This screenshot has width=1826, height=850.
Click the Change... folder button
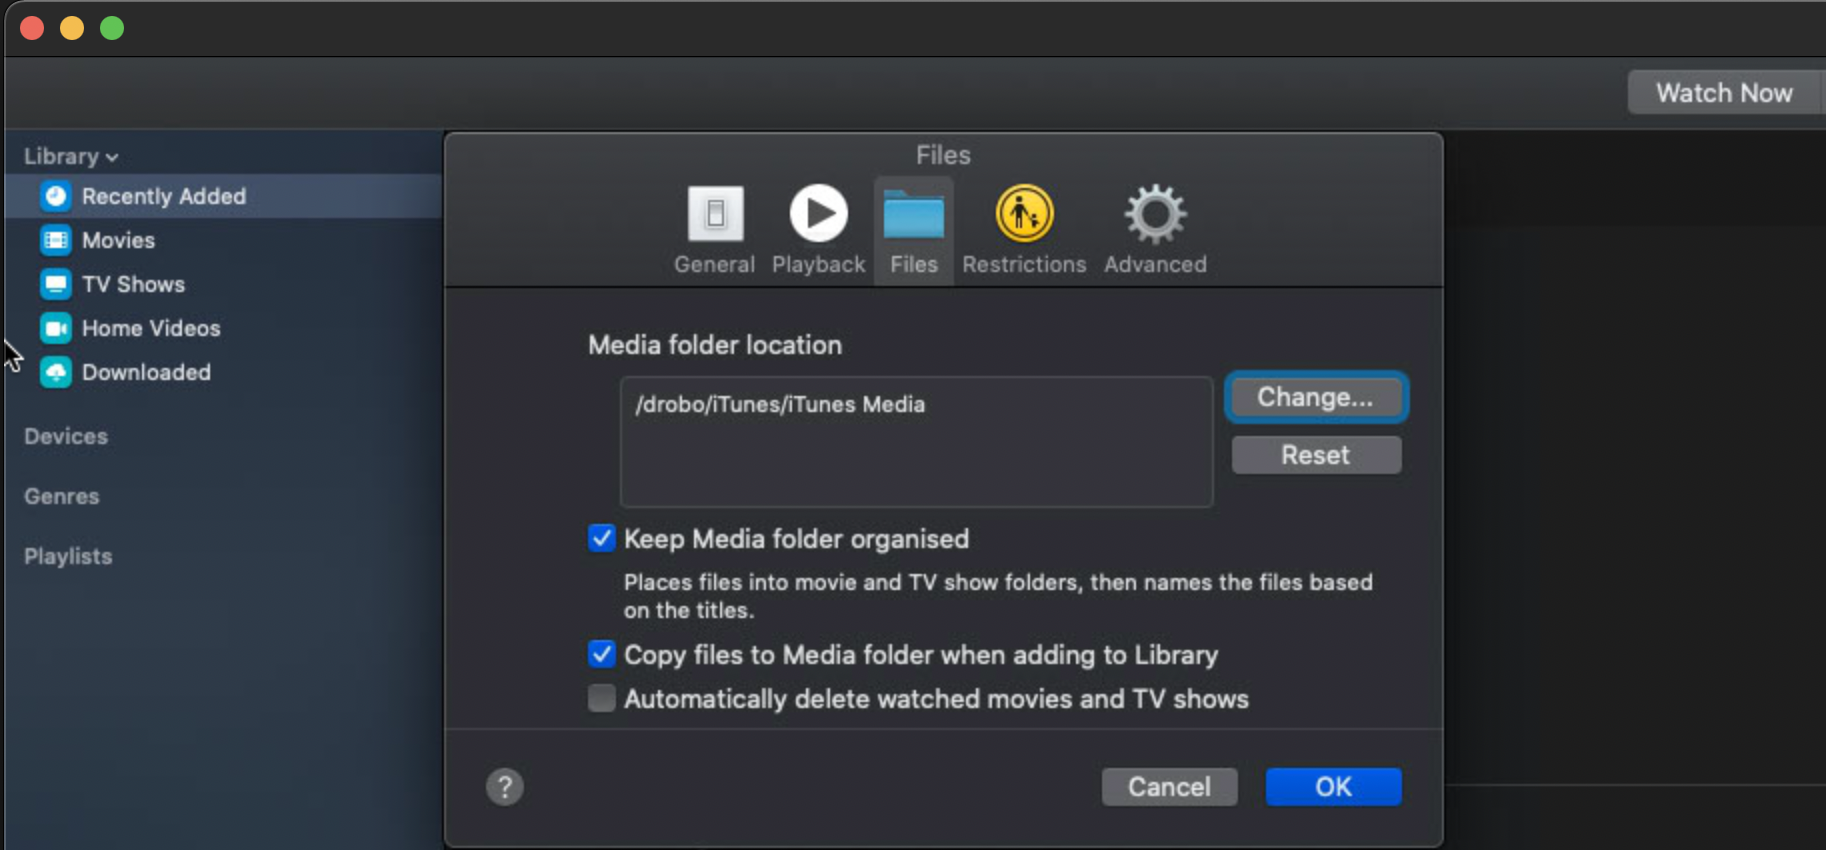coord(1315,397)
